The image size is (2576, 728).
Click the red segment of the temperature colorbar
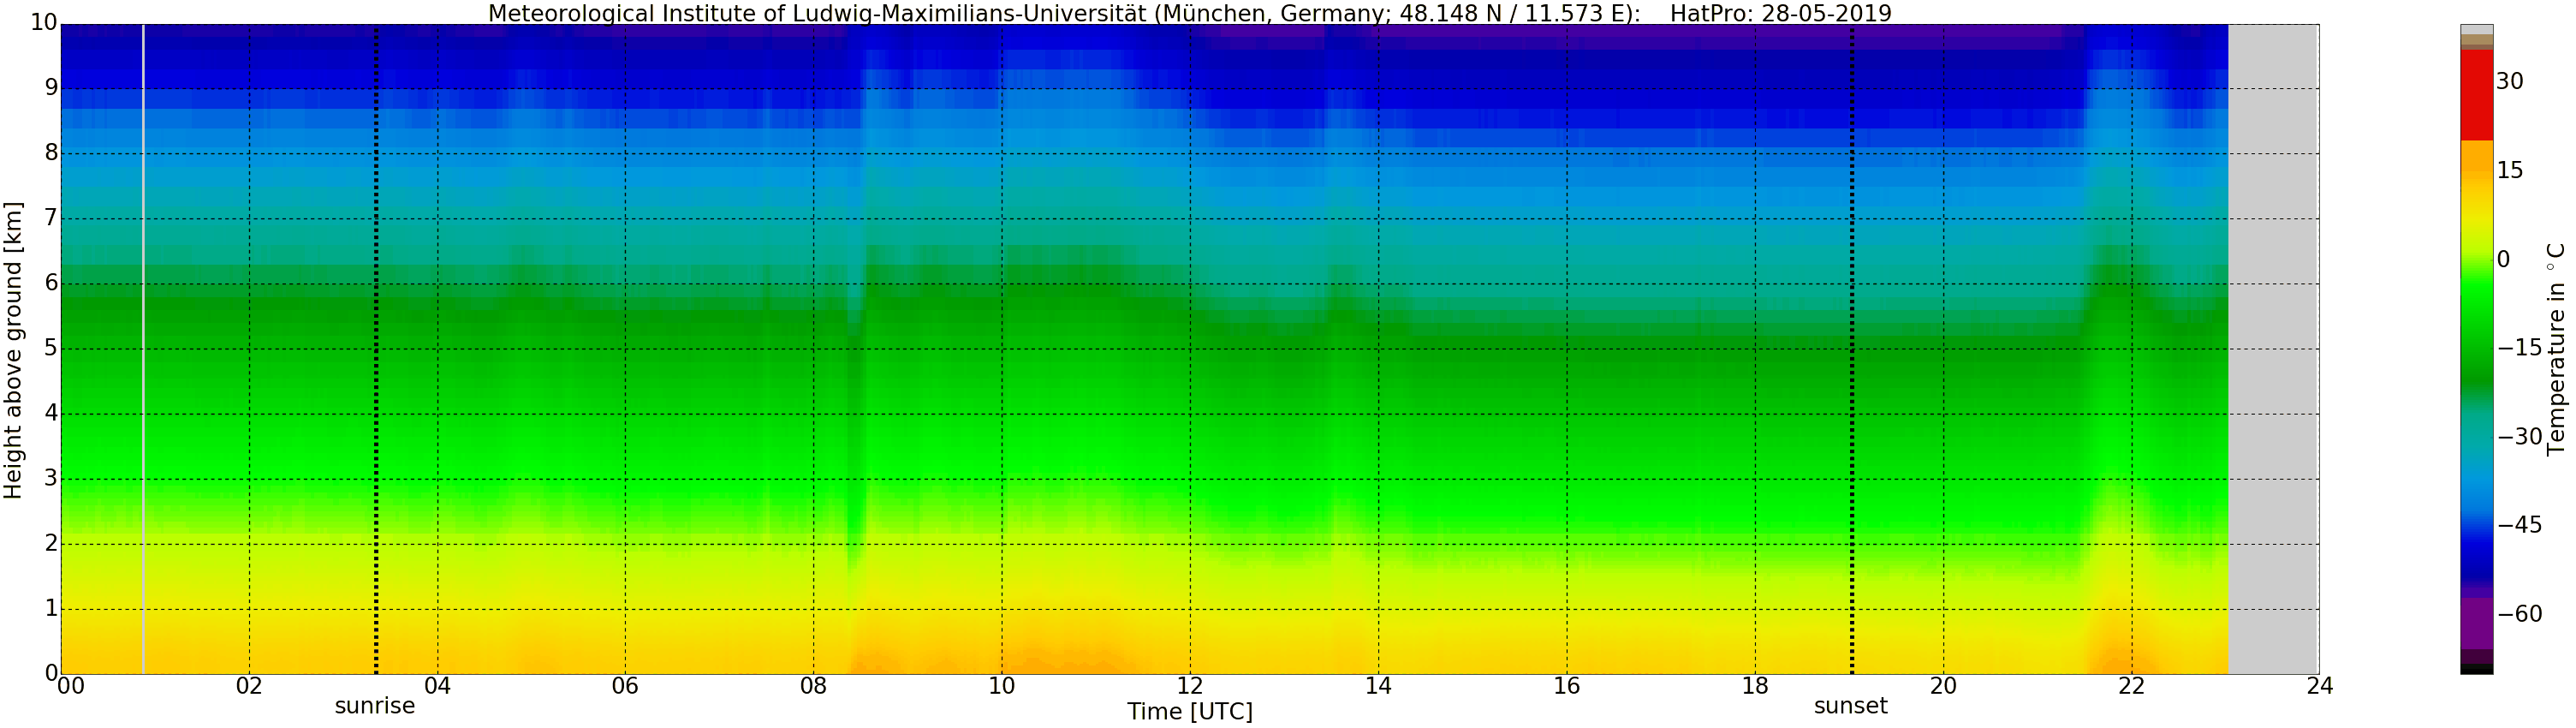2477,95
